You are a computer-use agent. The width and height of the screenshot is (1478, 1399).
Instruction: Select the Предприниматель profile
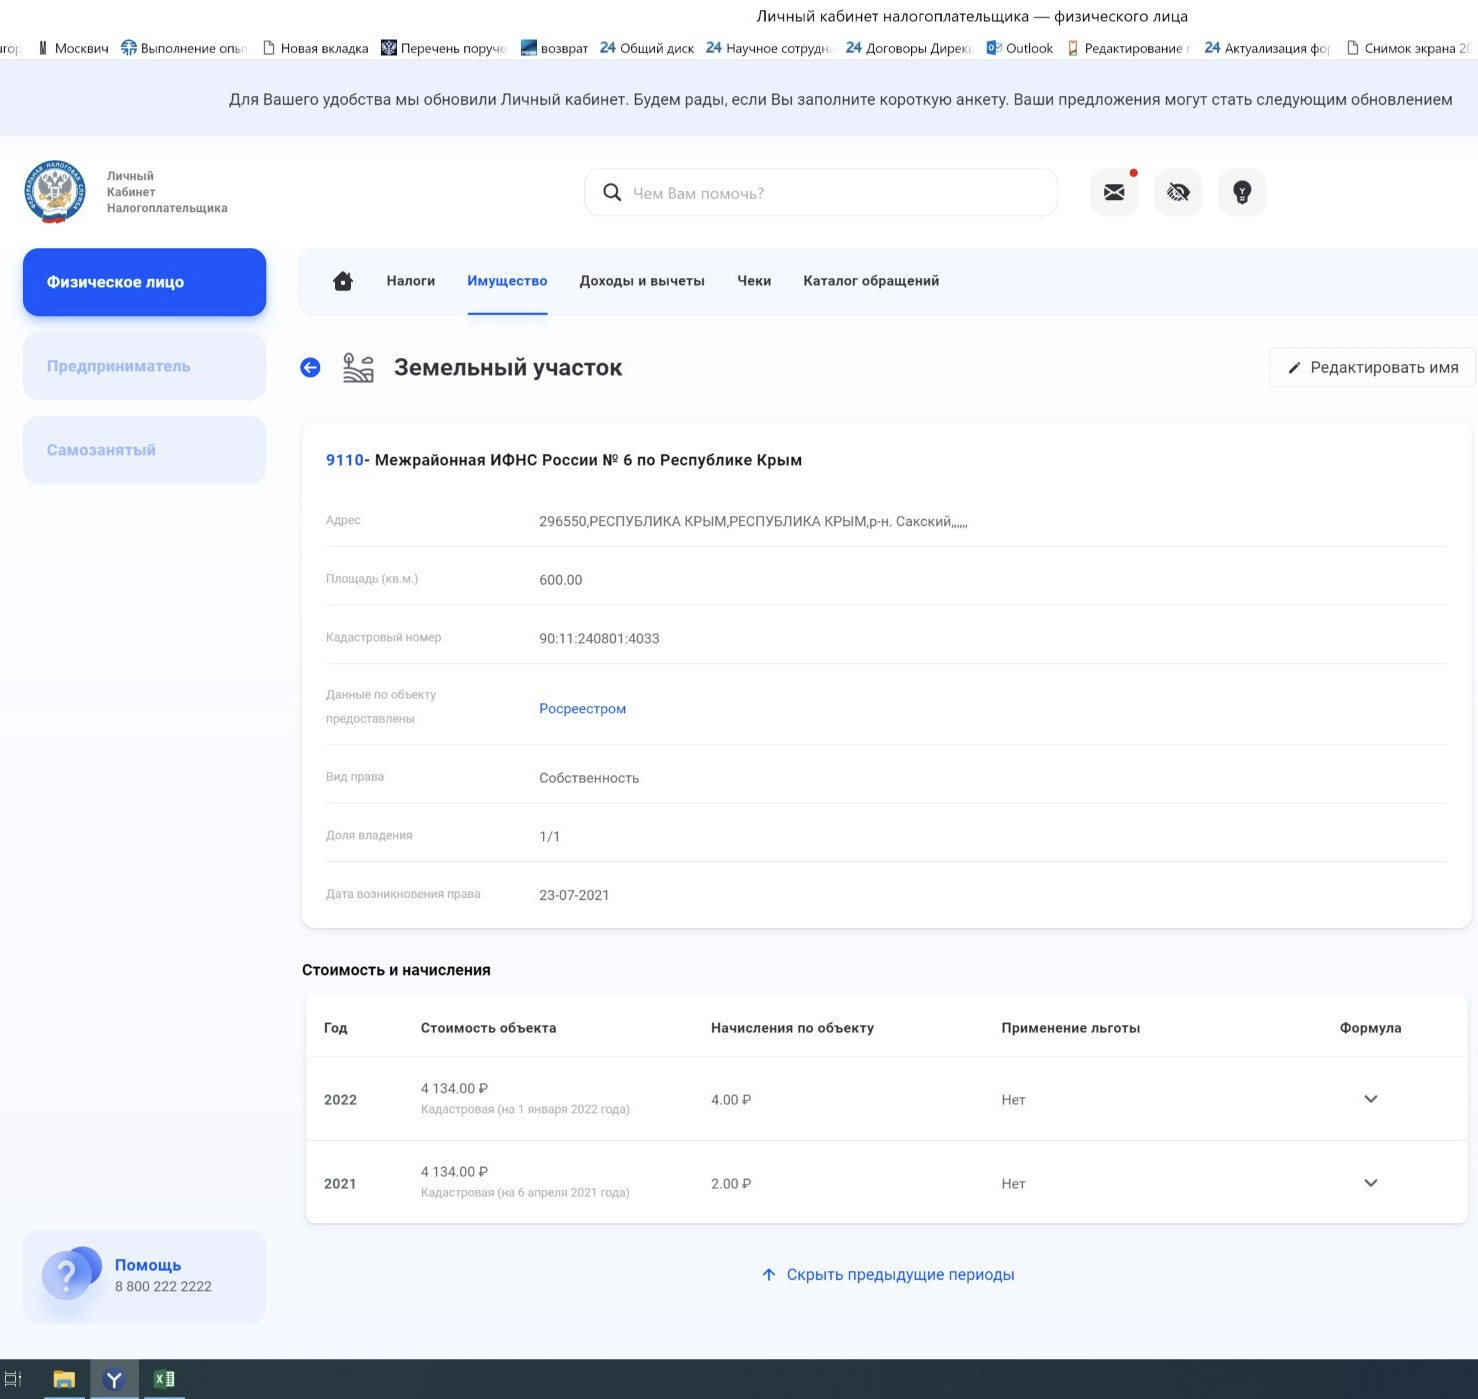coord(144,366)
